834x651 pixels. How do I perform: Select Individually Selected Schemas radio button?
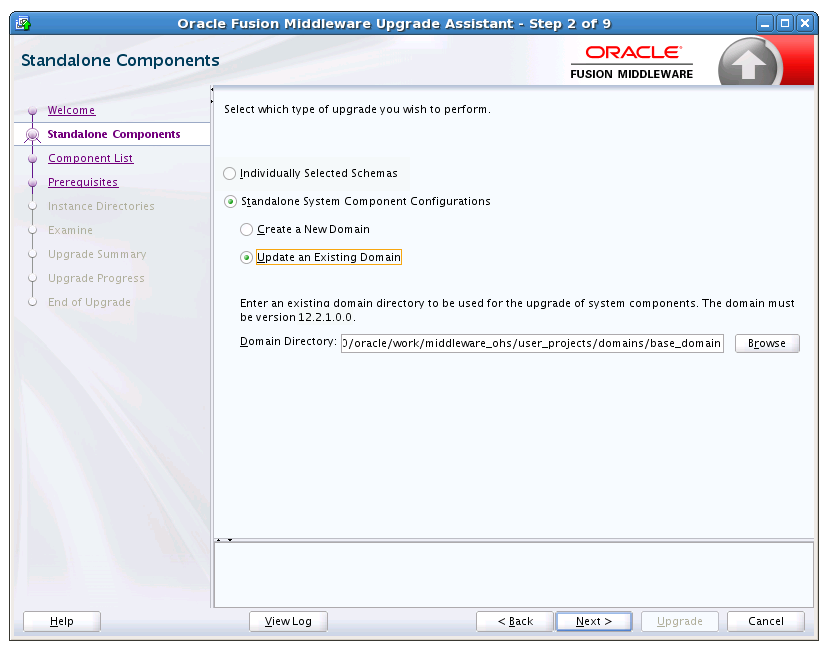click(229, 173)
